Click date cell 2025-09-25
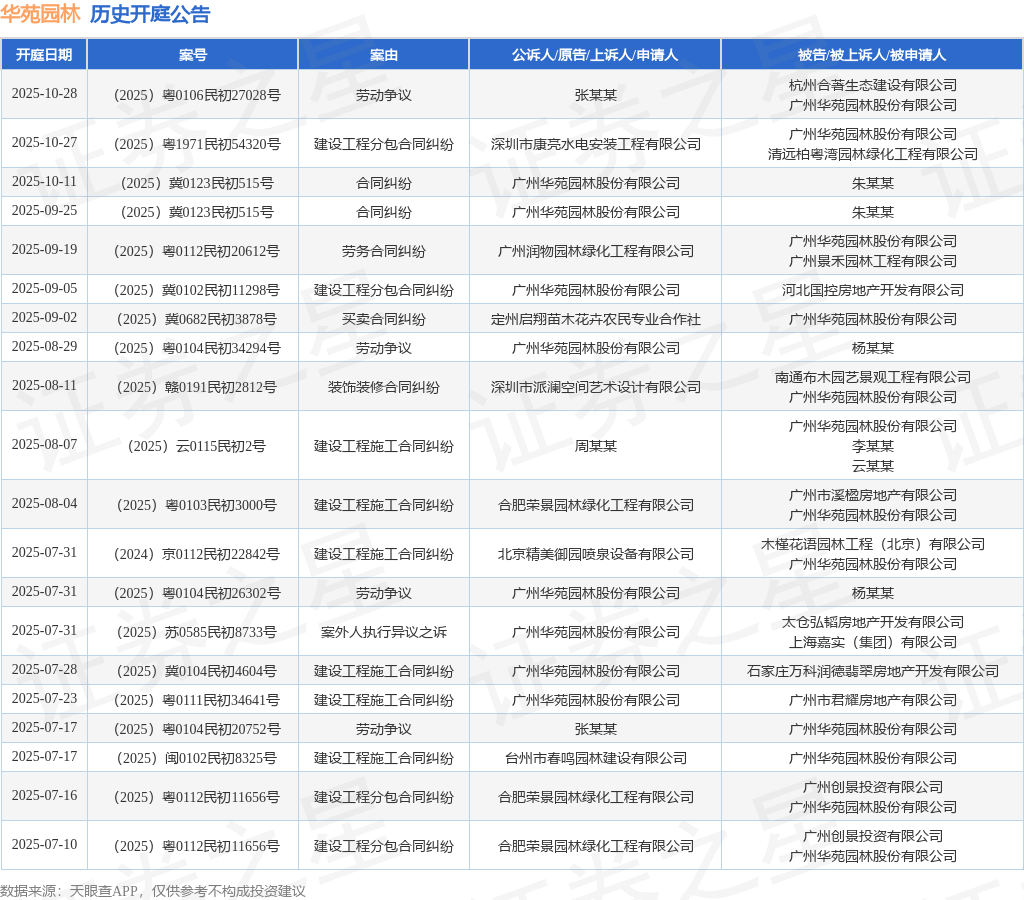This screenshot has height=900, width=1024. (44, 210)
